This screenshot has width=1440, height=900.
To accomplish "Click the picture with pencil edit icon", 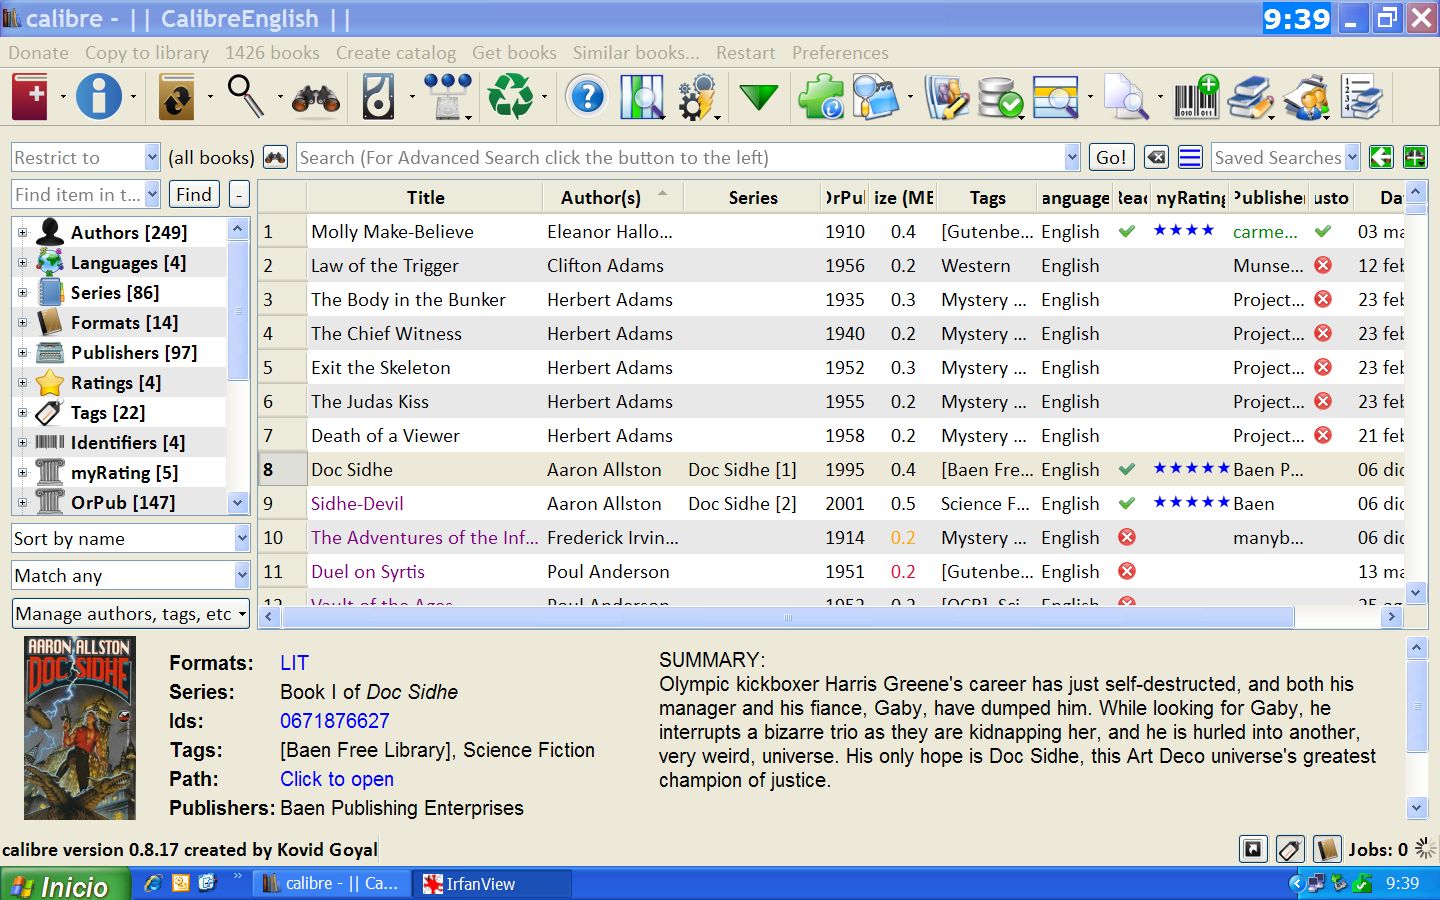I will tap(946, 97).
